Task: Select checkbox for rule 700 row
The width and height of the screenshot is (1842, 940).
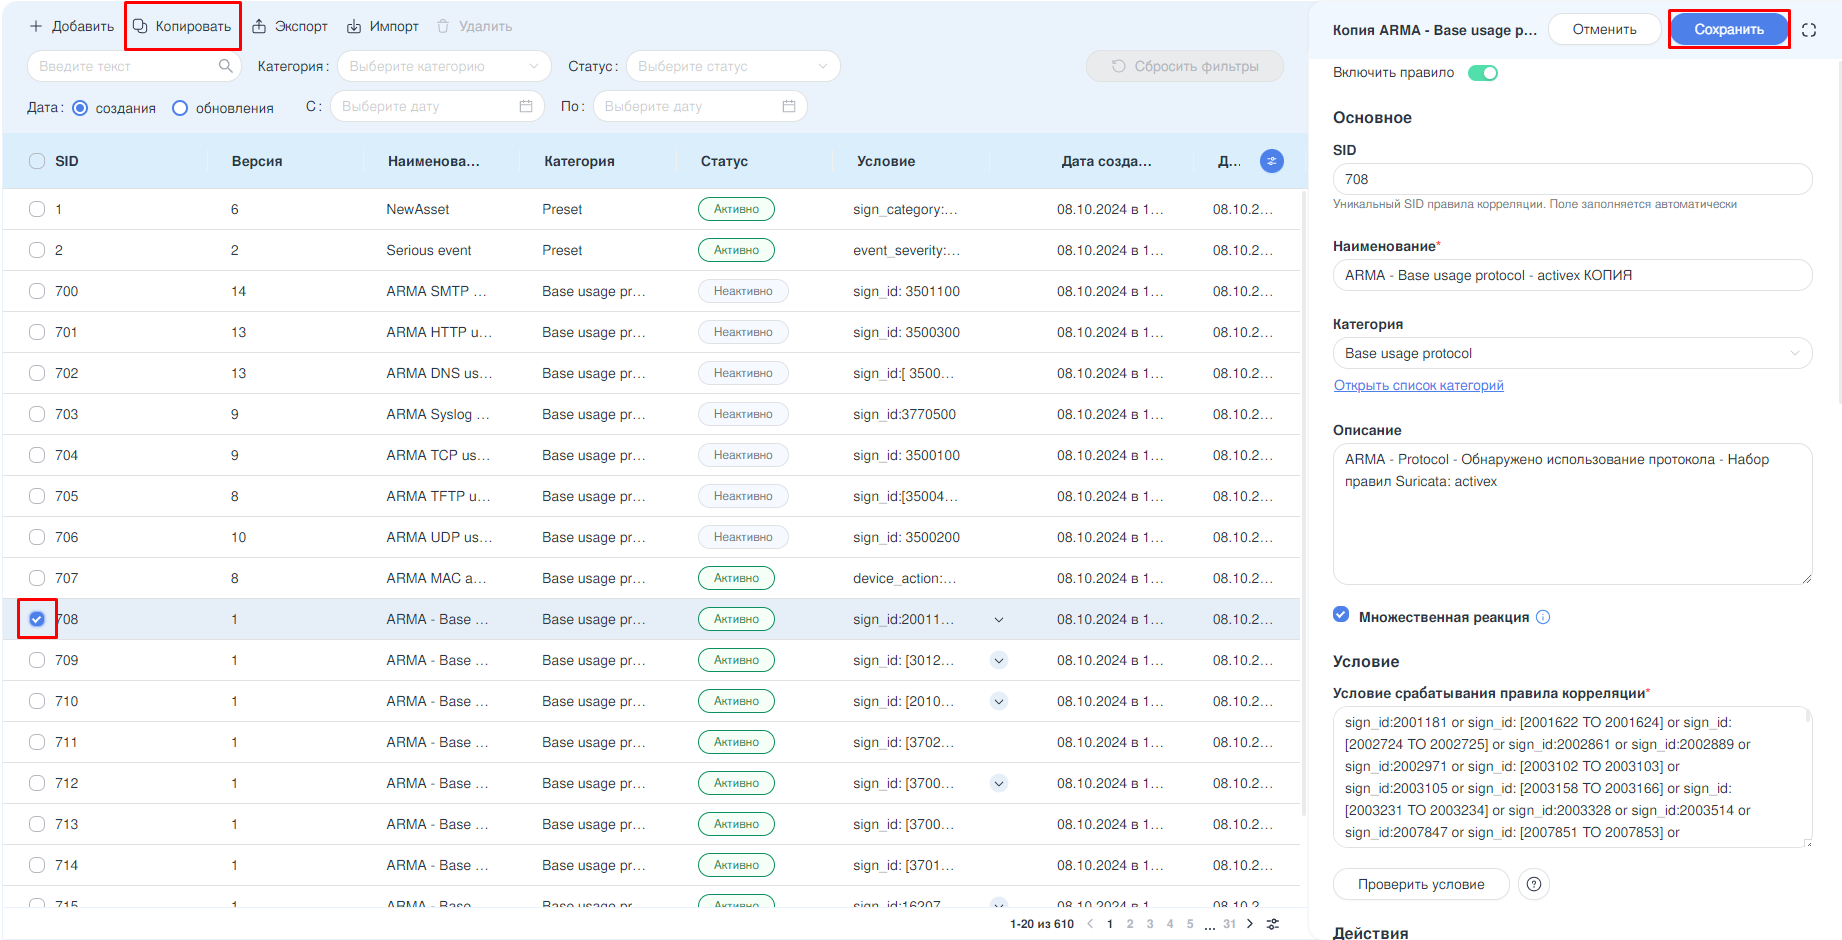Action: click(x=37, y=291)
